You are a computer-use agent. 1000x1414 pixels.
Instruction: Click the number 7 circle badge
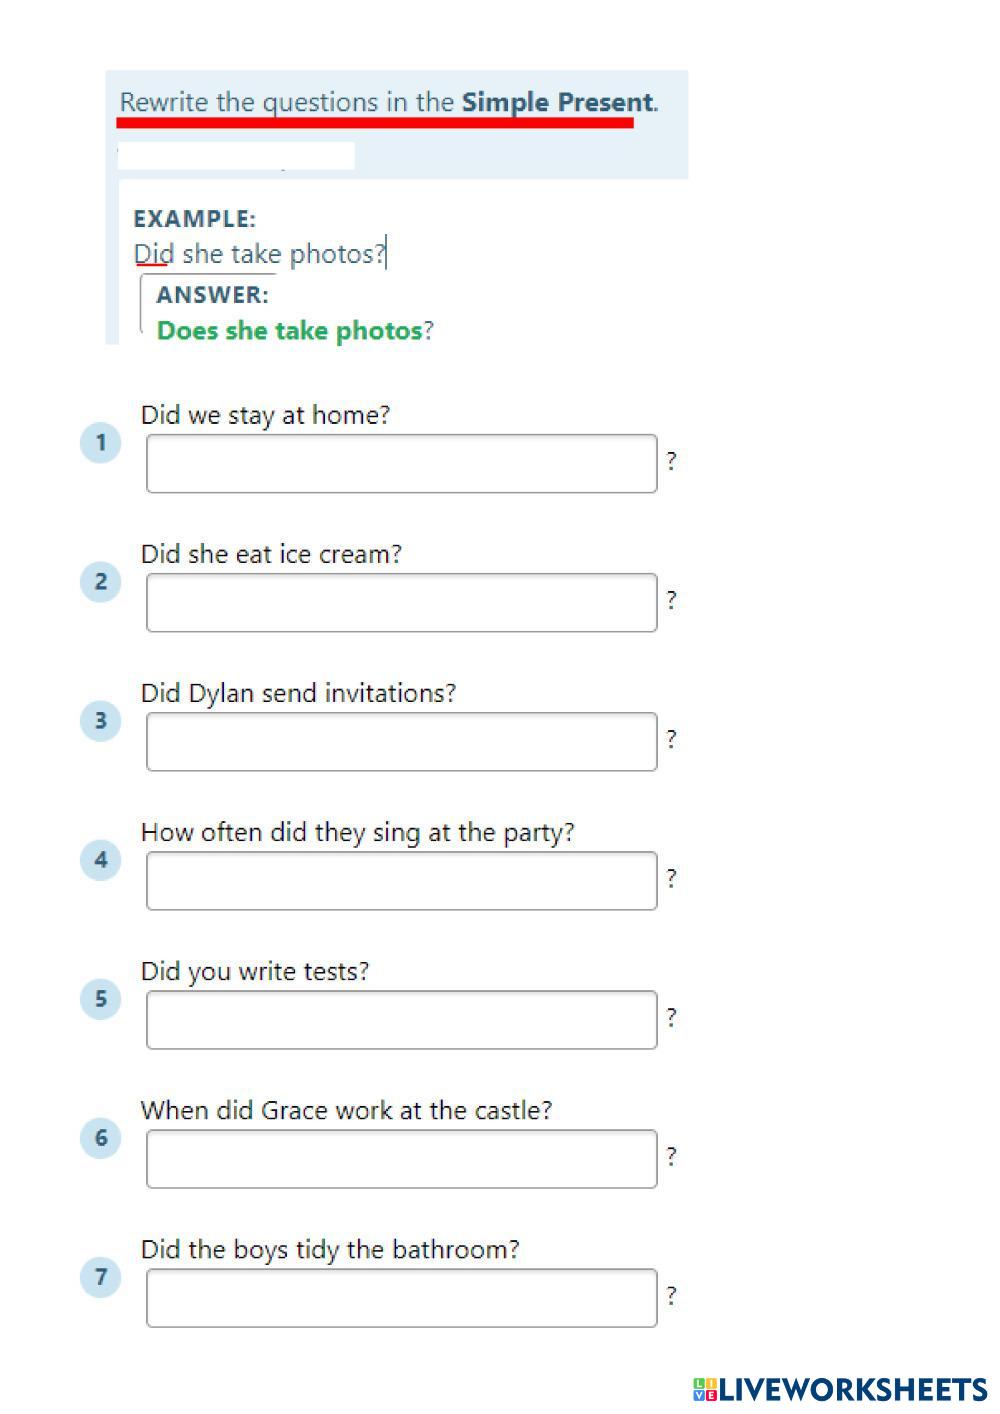pyautogui.click(x=100, y=1276)
